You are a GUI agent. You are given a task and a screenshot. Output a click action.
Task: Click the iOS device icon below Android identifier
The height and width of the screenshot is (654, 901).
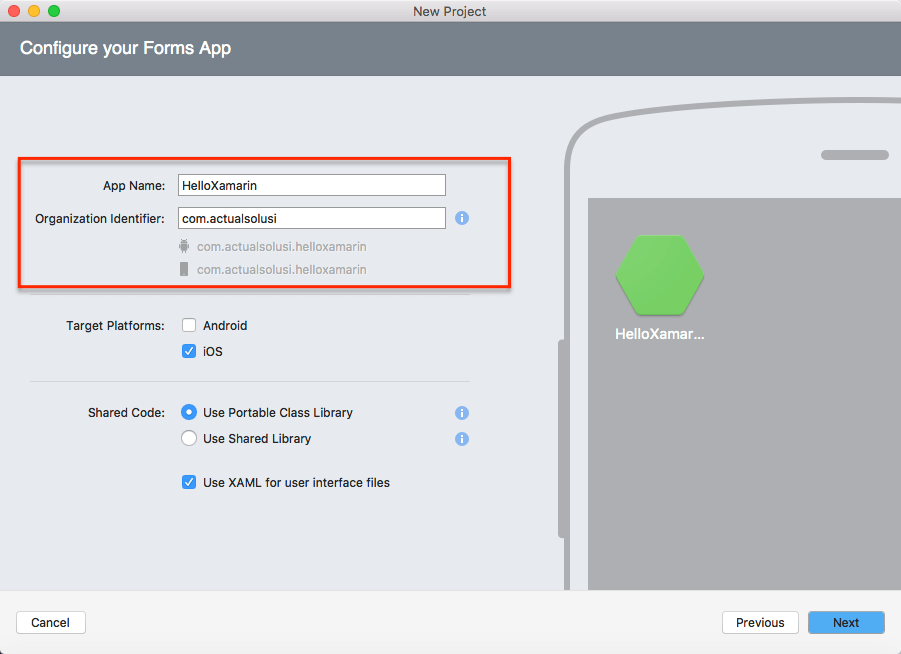coord(183,269)
